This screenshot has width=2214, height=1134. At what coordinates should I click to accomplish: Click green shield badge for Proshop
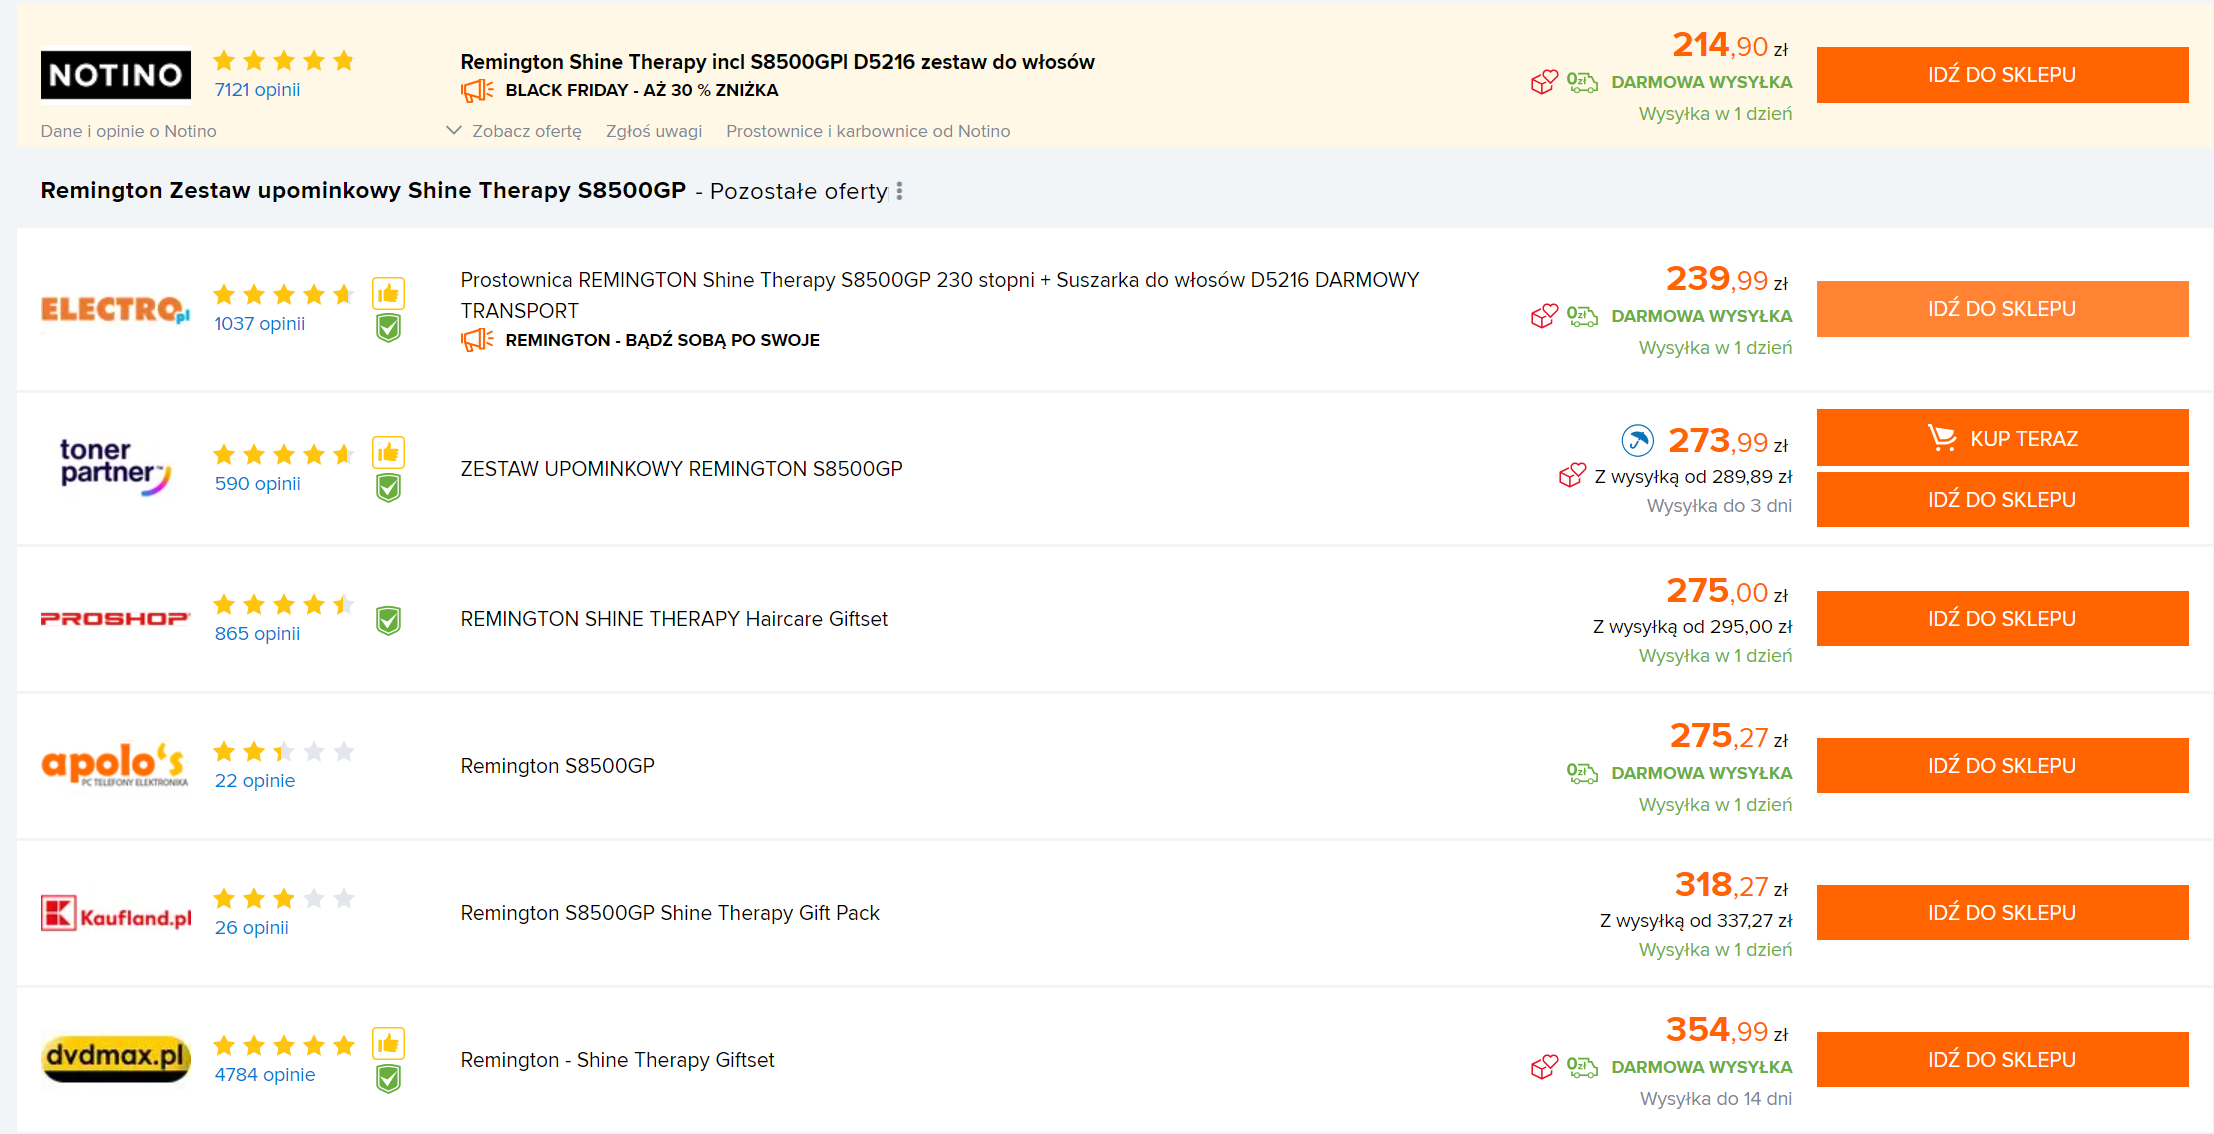click(x=388, y=620)
